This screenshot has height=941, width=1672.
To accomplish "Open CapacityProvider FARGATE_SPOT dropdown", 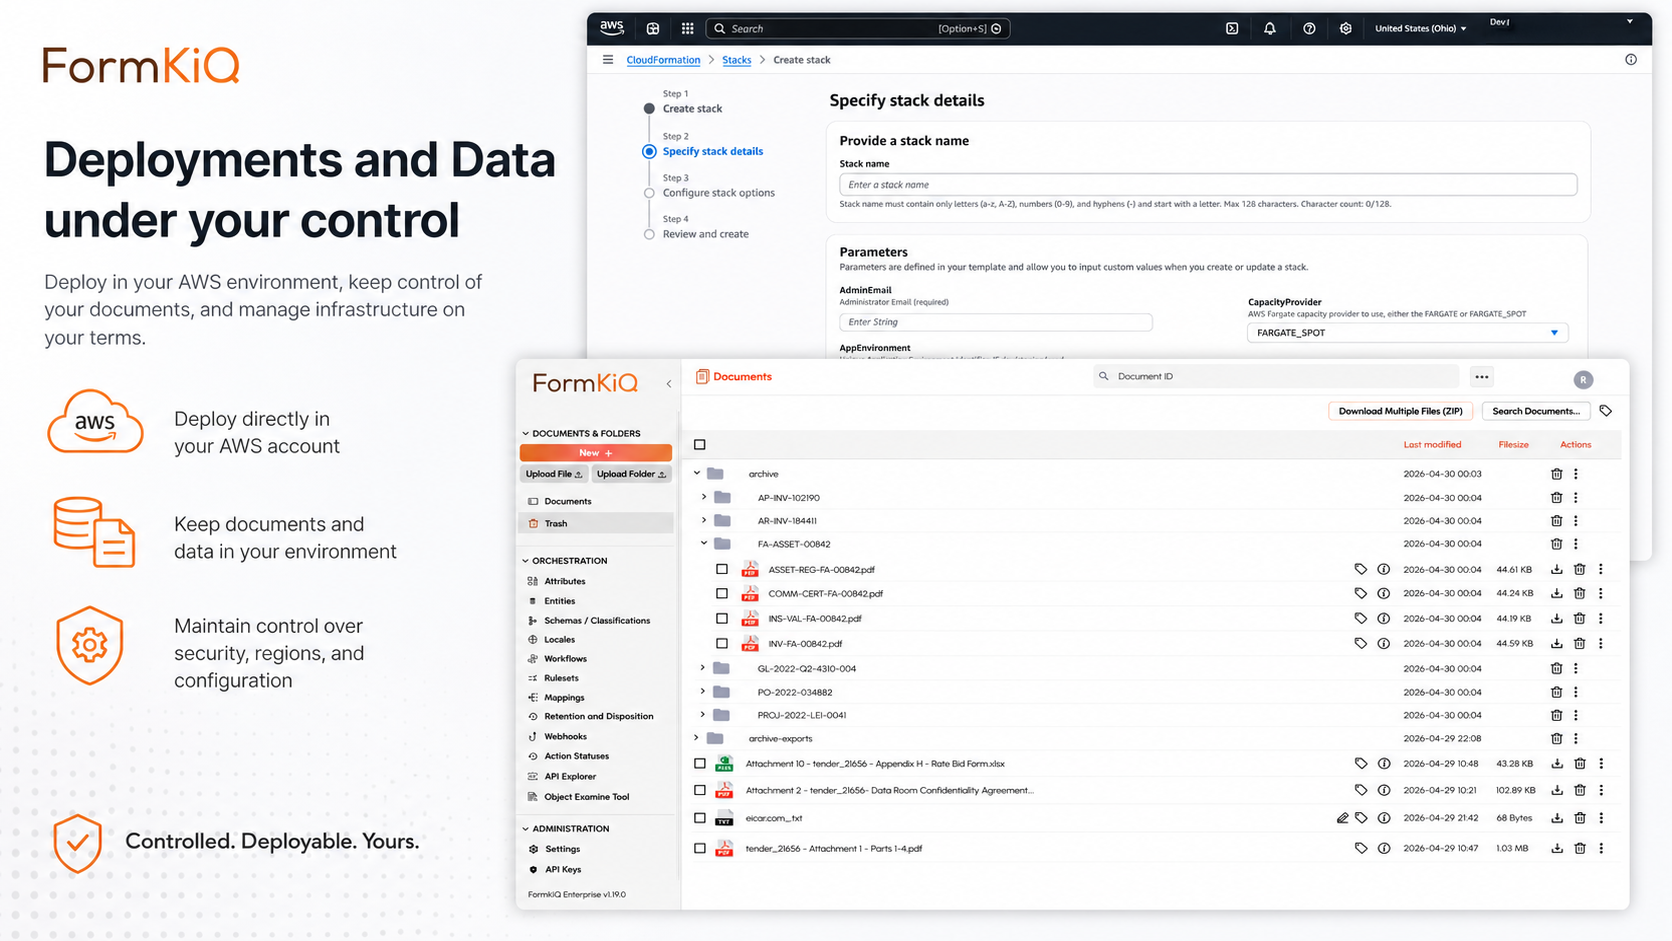I will click(x=1407, y=333).
